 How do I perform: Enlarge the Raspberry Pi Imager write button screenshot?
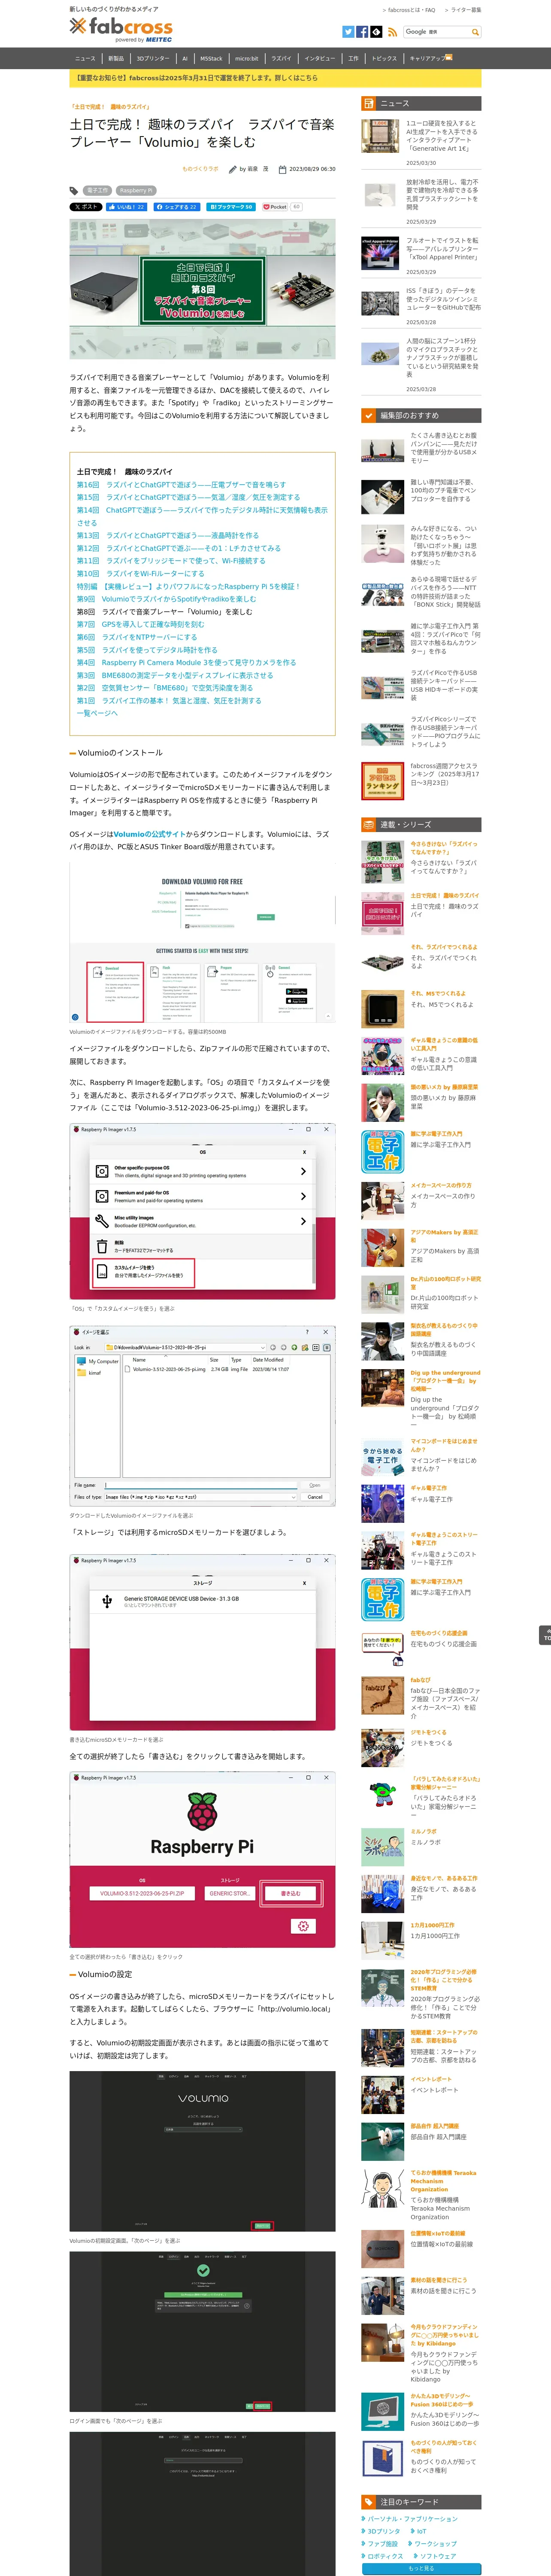(202, 1859)
